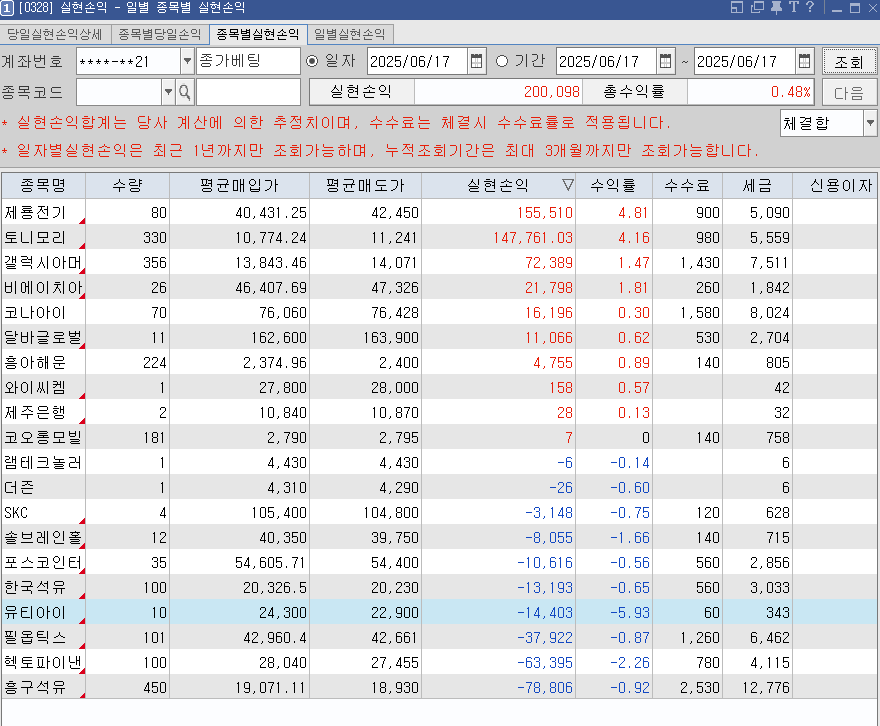Viewport: 880px width, 726px height.
Task: Open calendar for the period start date
Action: (665, 61)
